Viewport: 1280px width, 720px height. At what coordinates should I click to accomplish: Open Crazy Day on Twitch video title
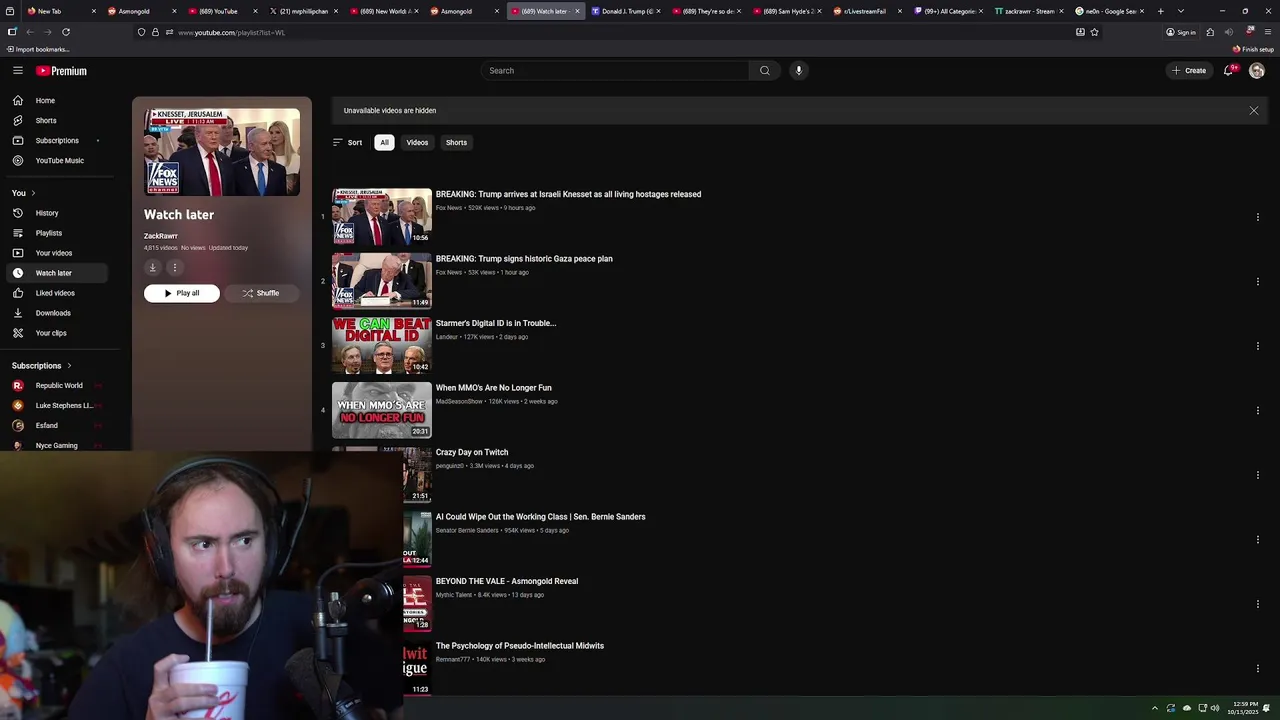coord(472,452)
